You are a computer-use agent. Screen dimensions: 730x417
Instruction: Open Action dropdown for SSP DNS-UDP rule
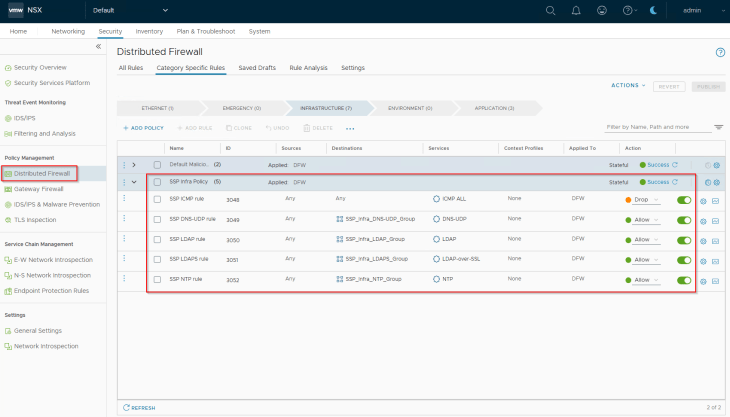pos(646,220)
